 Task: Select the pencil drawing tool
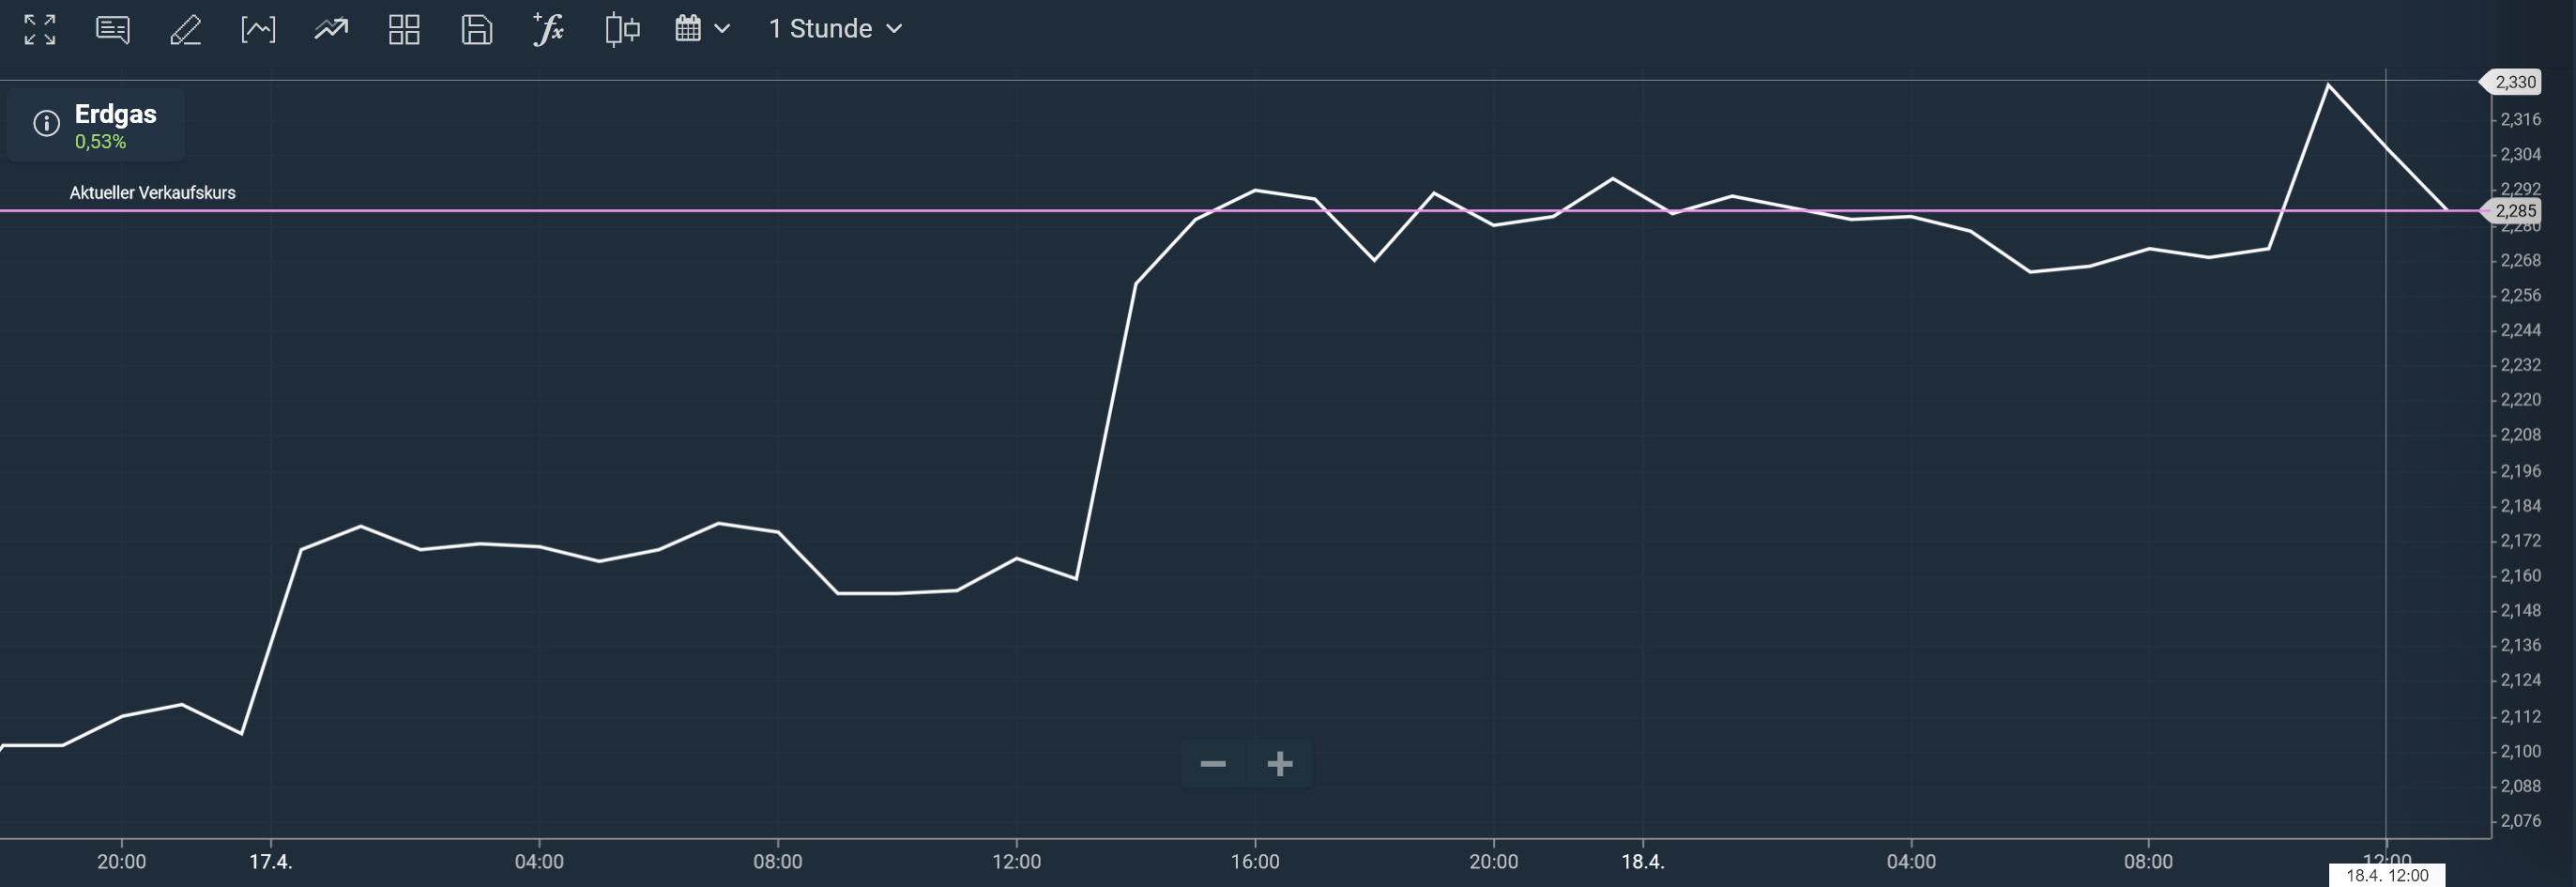(x=186, y=29)
